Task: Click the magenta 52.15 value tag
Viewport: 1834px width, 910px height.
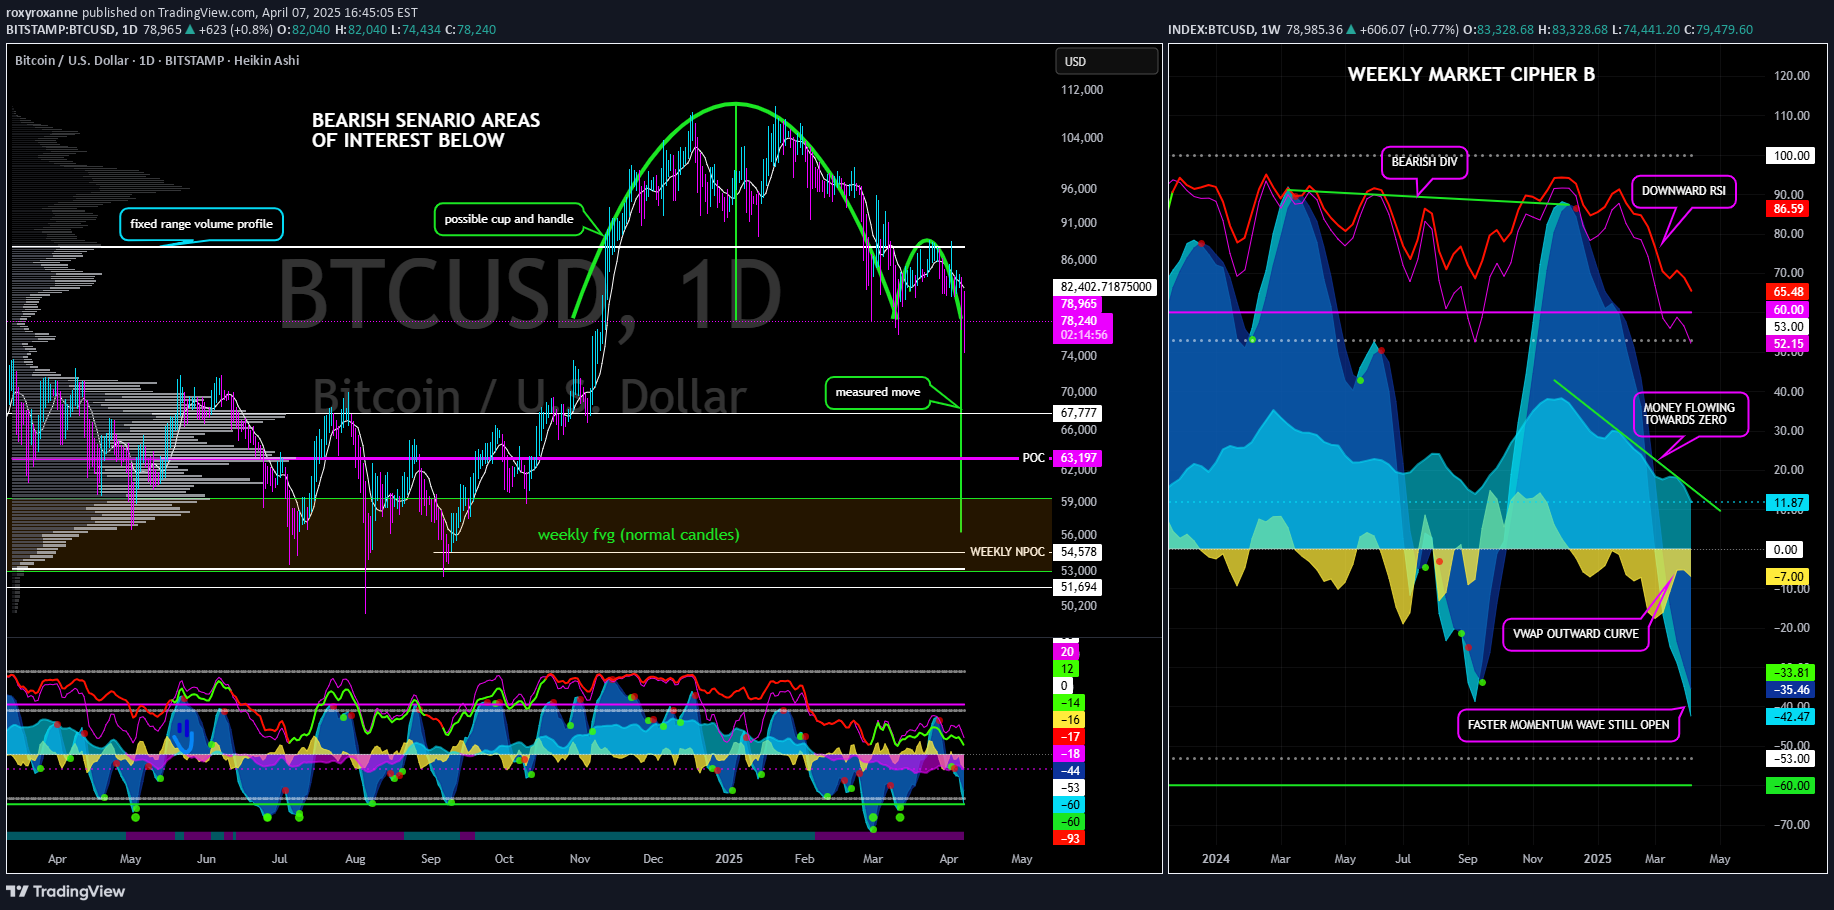Action: pyautogui.click(x=1789, y=344)
